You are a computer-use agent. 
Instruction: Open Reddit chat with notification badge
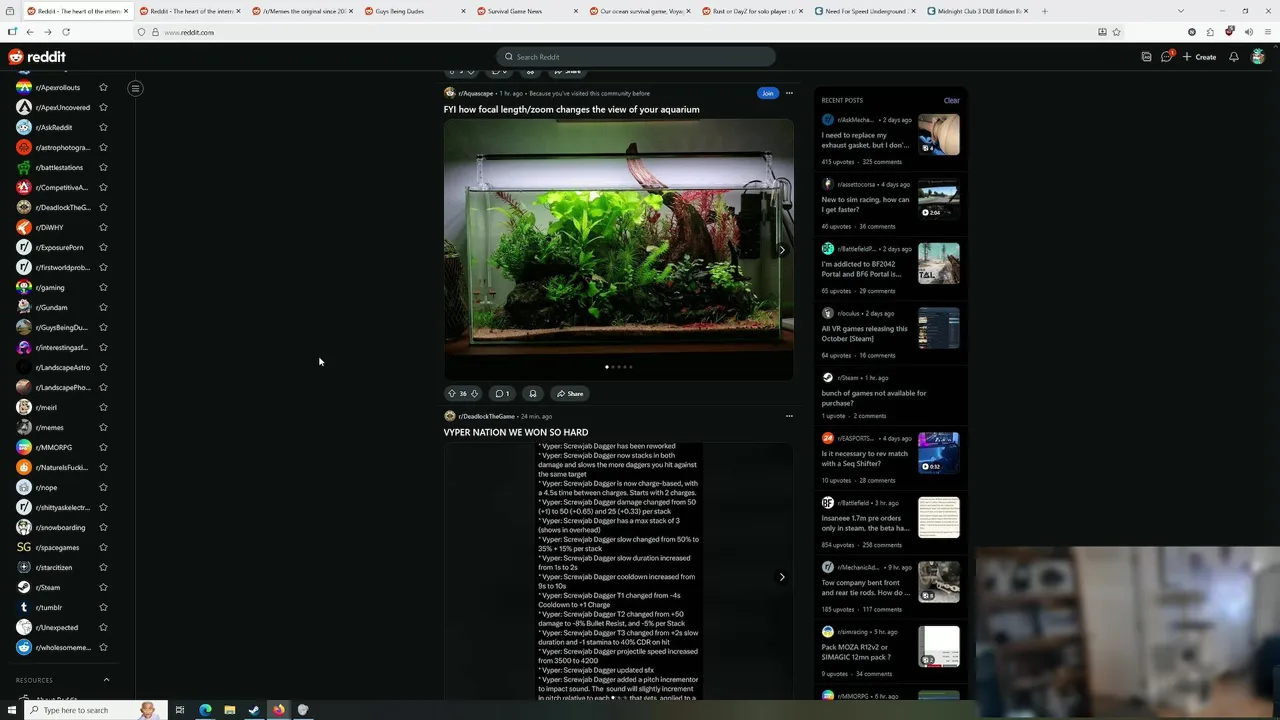pos(1167,57)
